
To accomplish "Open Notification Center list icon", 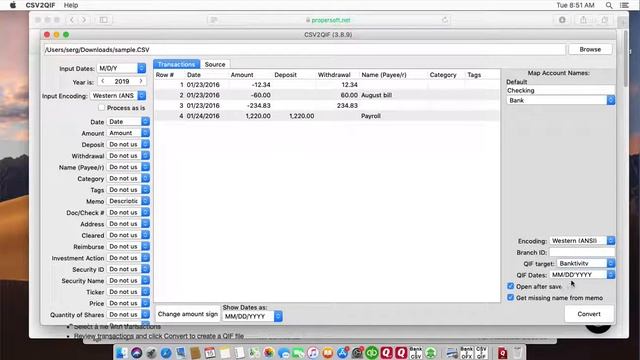I will [x=624, y=5].
